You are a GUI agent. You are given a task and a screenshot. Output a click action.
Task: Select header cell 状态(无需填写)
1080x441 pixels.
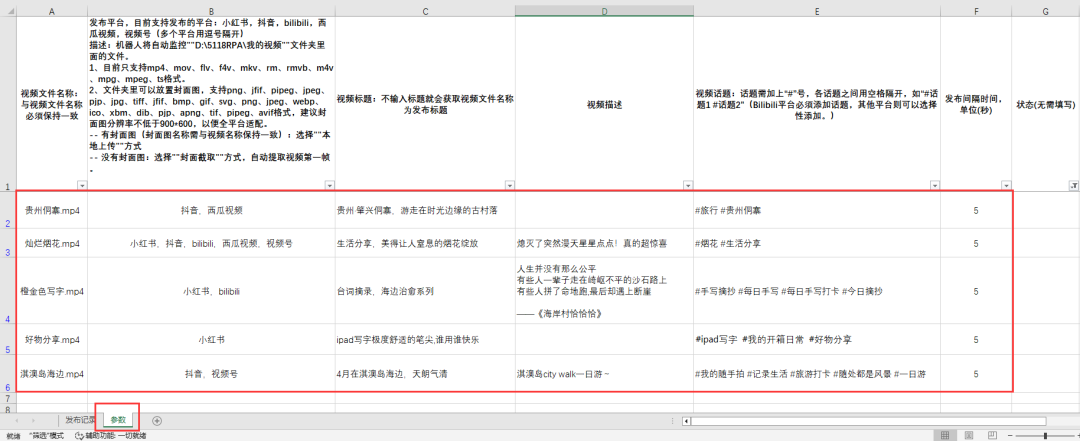1046,104
